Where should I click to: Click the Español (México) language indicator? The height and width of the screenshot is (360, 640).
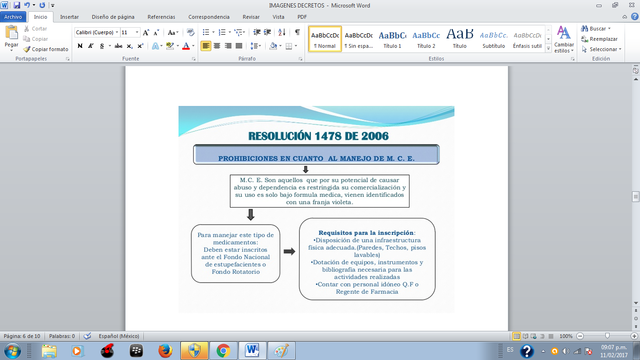tap(119, 336)
